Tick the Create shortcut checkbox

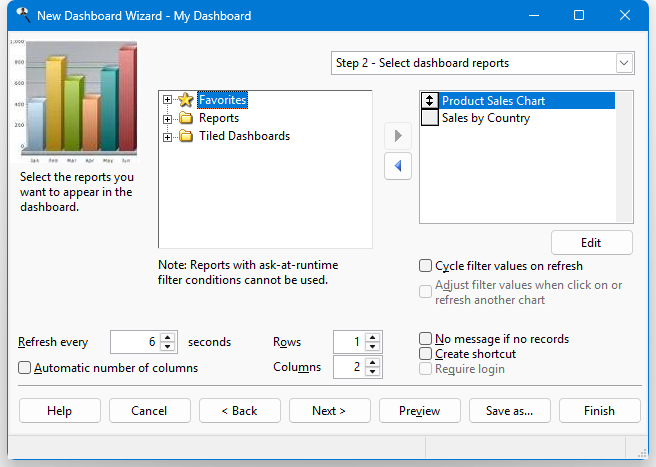(426, 354)
